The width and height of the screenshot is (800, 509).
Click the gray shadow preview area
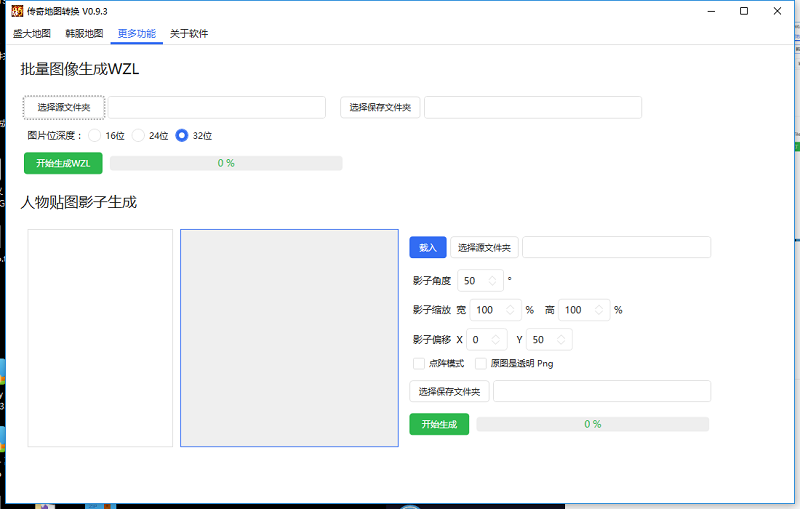click(289, 338)
